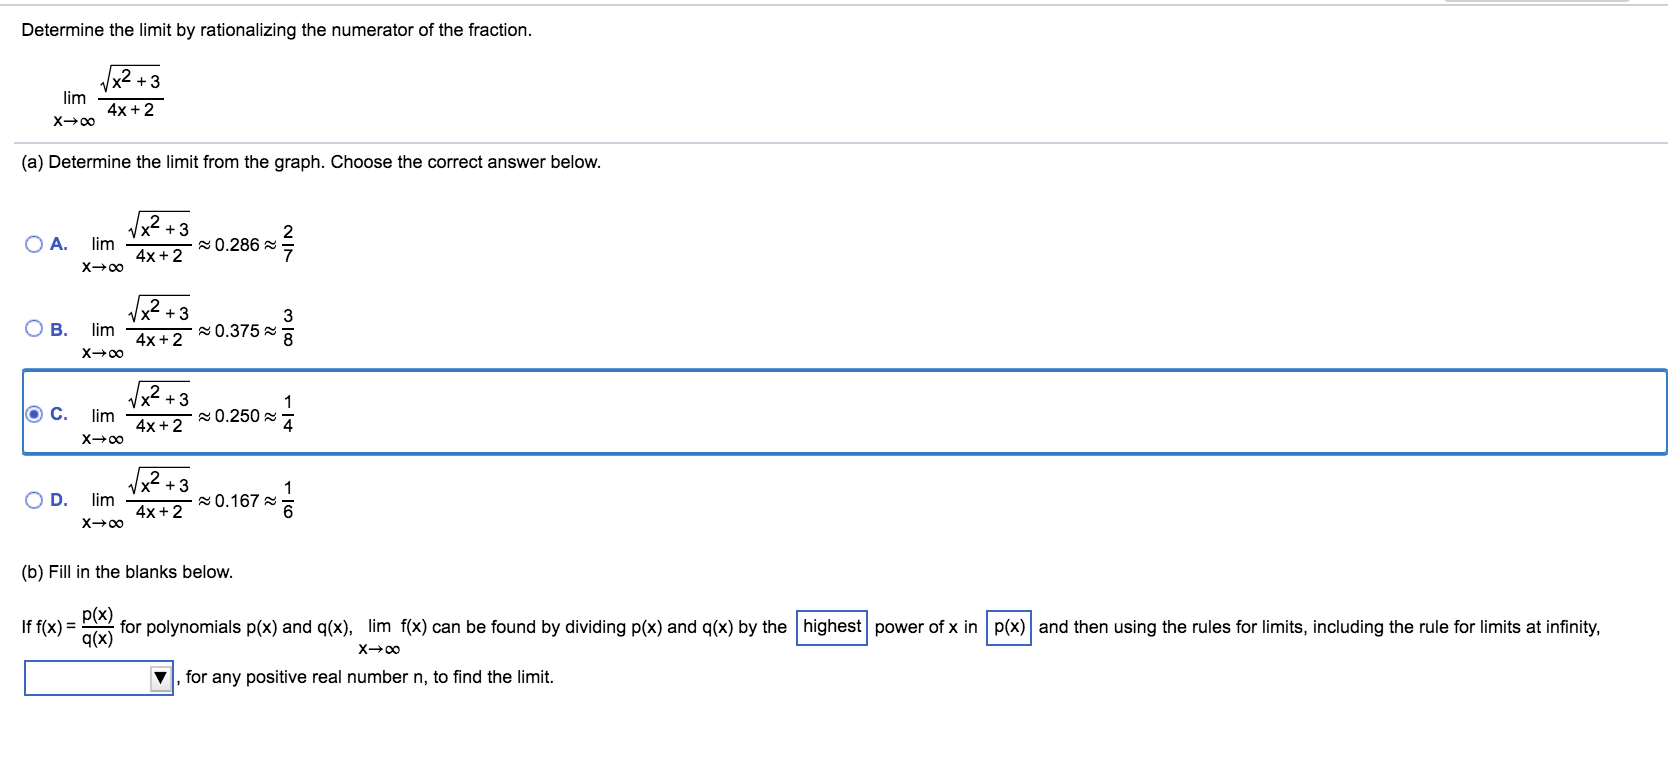Click the dropdown's black triangle arrow
The width and height of the screenshot is (1668, 782).
[160, 677]
